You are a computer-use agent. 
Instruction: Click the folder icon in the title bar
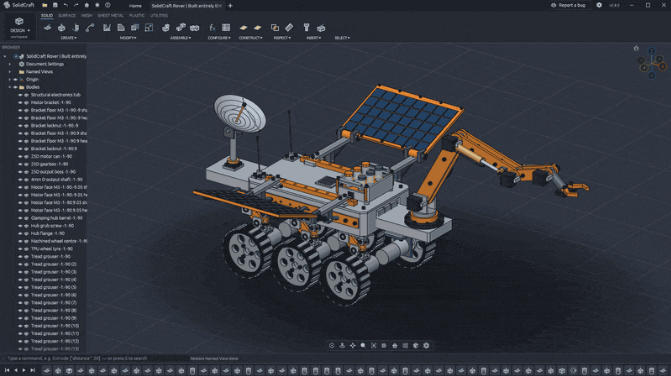[45, 6]
